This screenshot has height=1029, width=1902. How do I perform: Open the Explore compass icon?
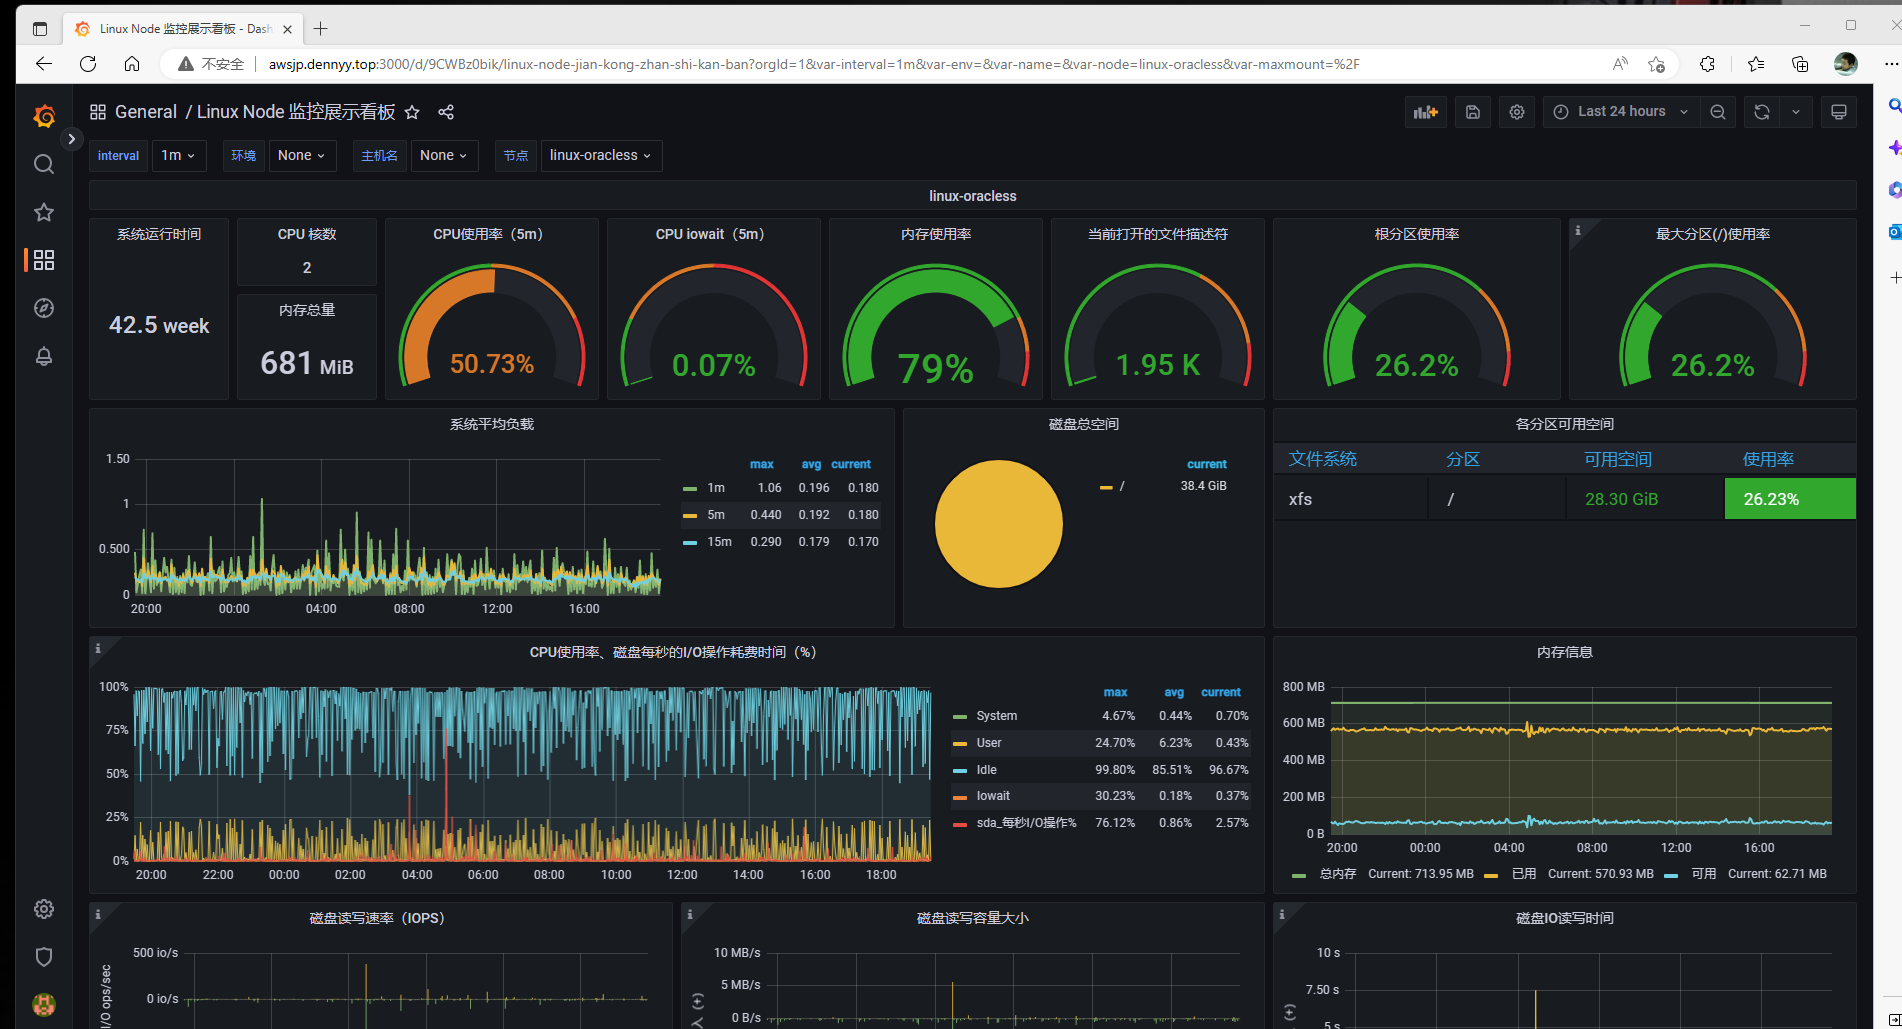coord(44,308)
